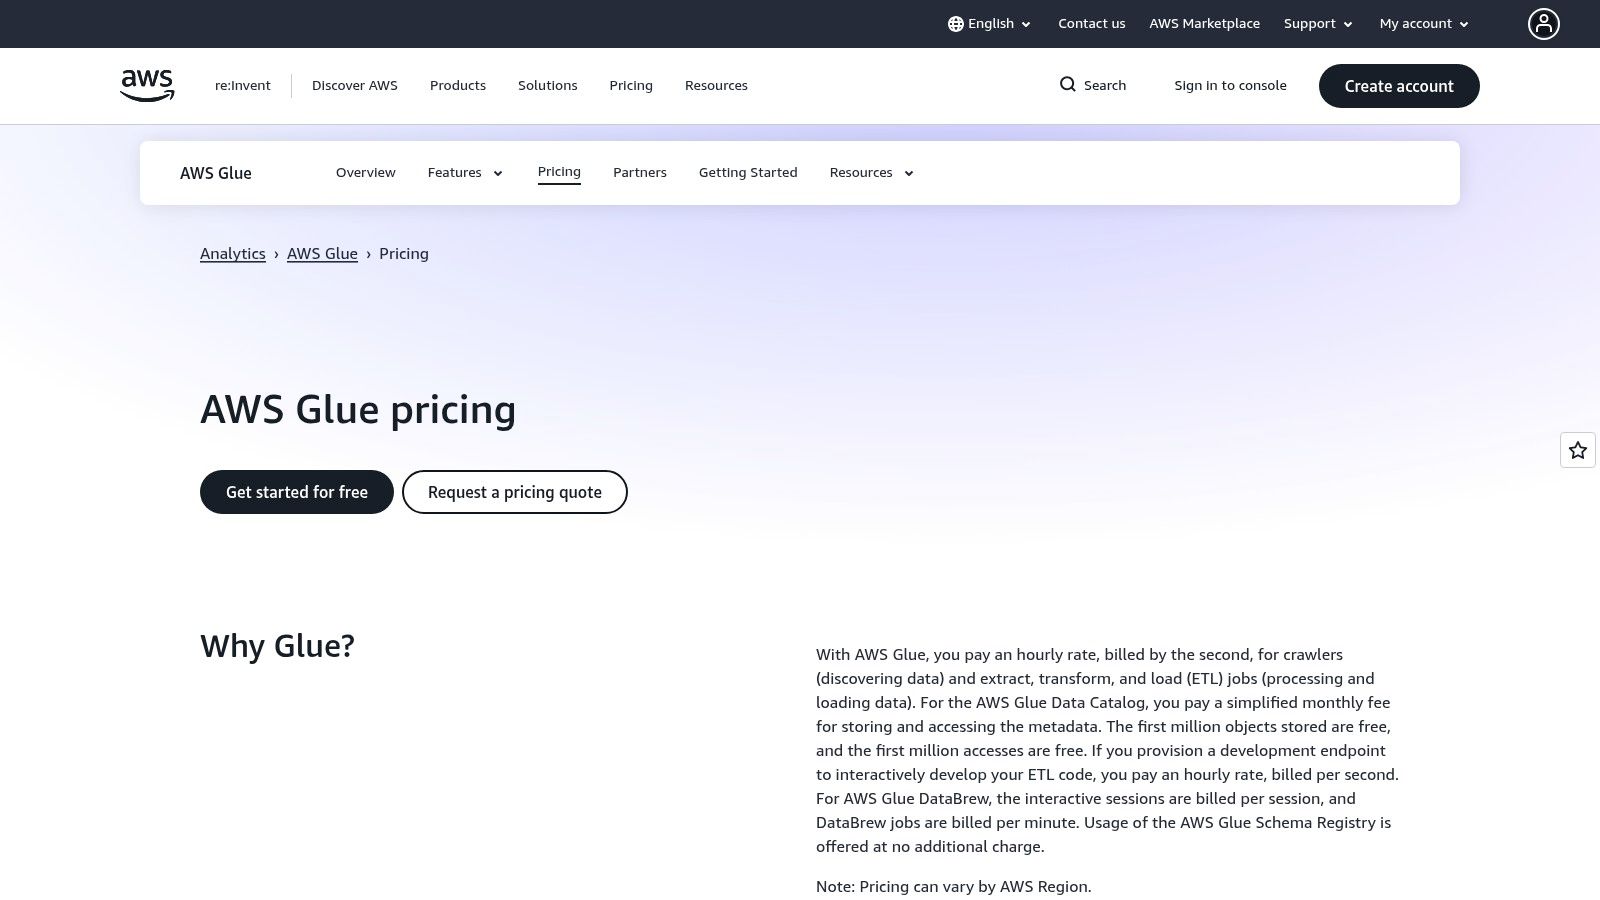Expand the My account menu

[x=1424, y=24]
